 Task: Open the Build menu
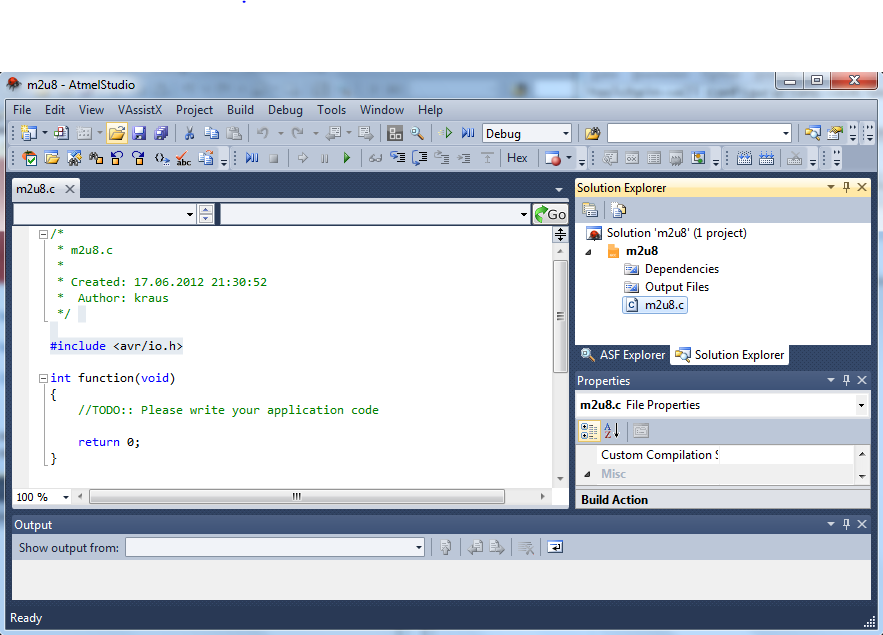(x=240, y=110)
